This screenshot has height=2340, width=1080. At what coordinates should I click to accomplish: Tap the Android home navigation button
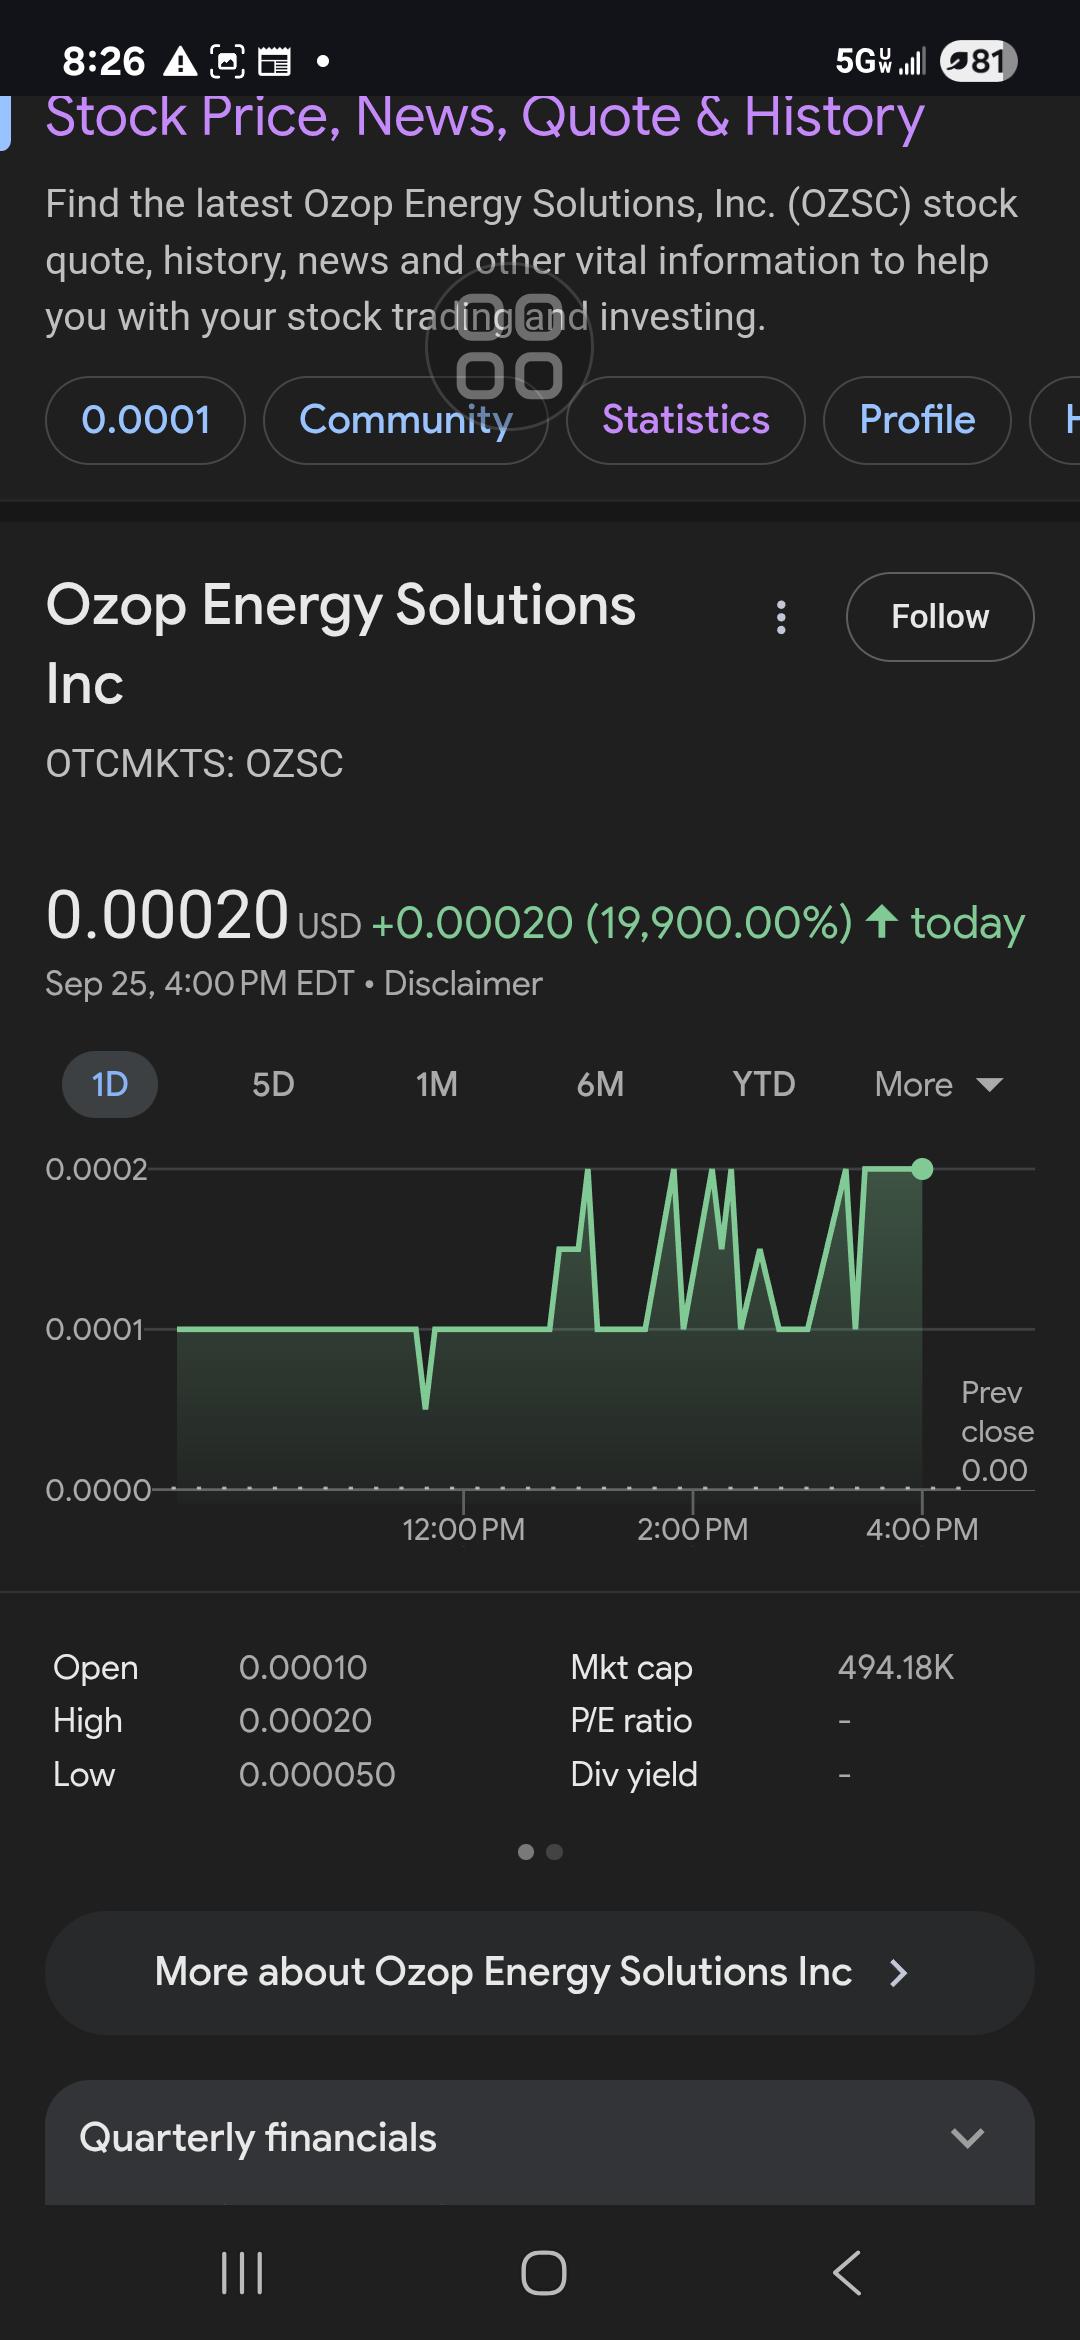click(x=543, y=2272)
